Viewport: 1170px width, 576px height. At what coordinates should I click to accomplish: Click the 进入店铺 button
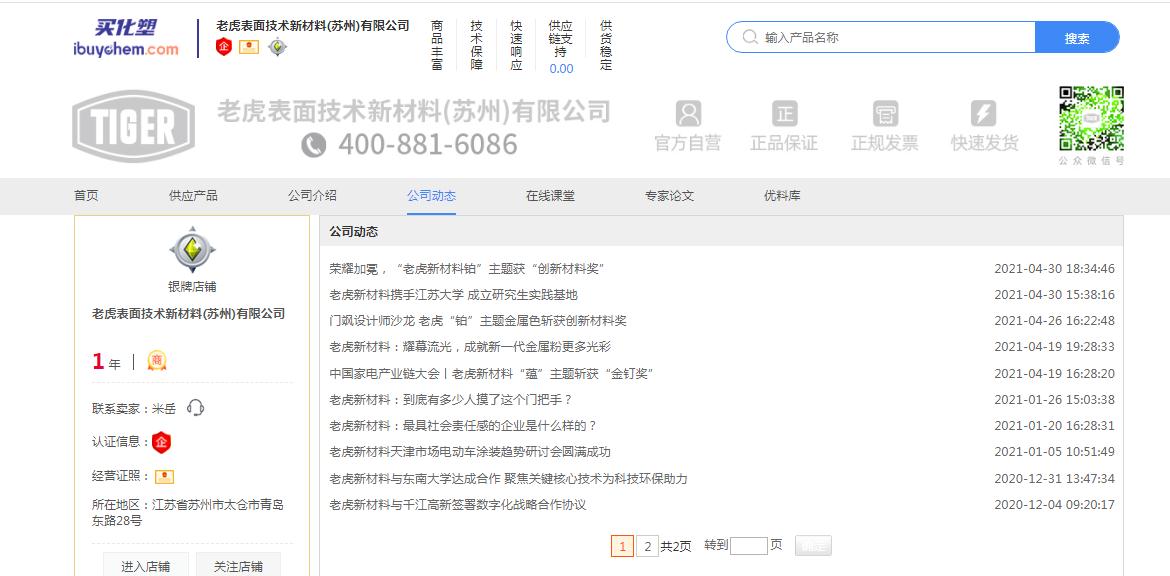(146, 566)
